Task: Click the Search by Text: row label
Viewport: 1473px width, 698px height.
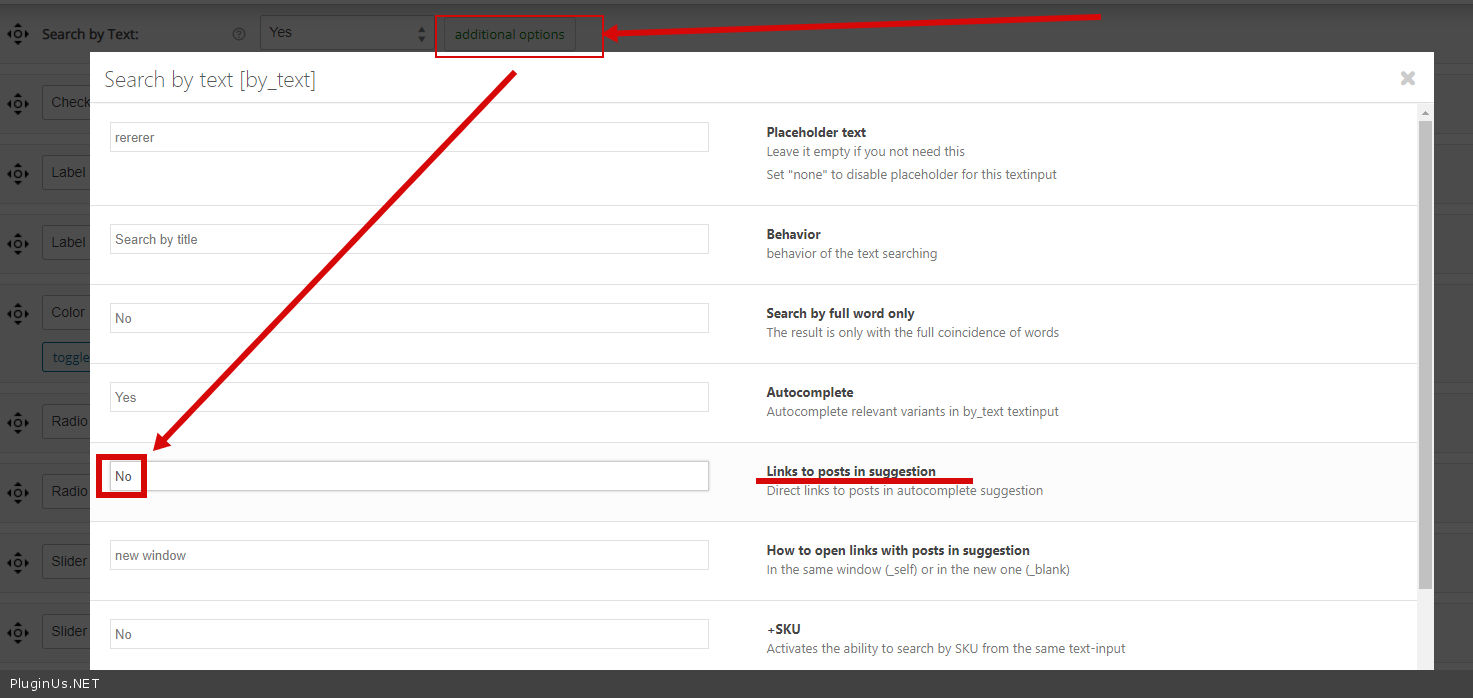Action: click(90, 34)
